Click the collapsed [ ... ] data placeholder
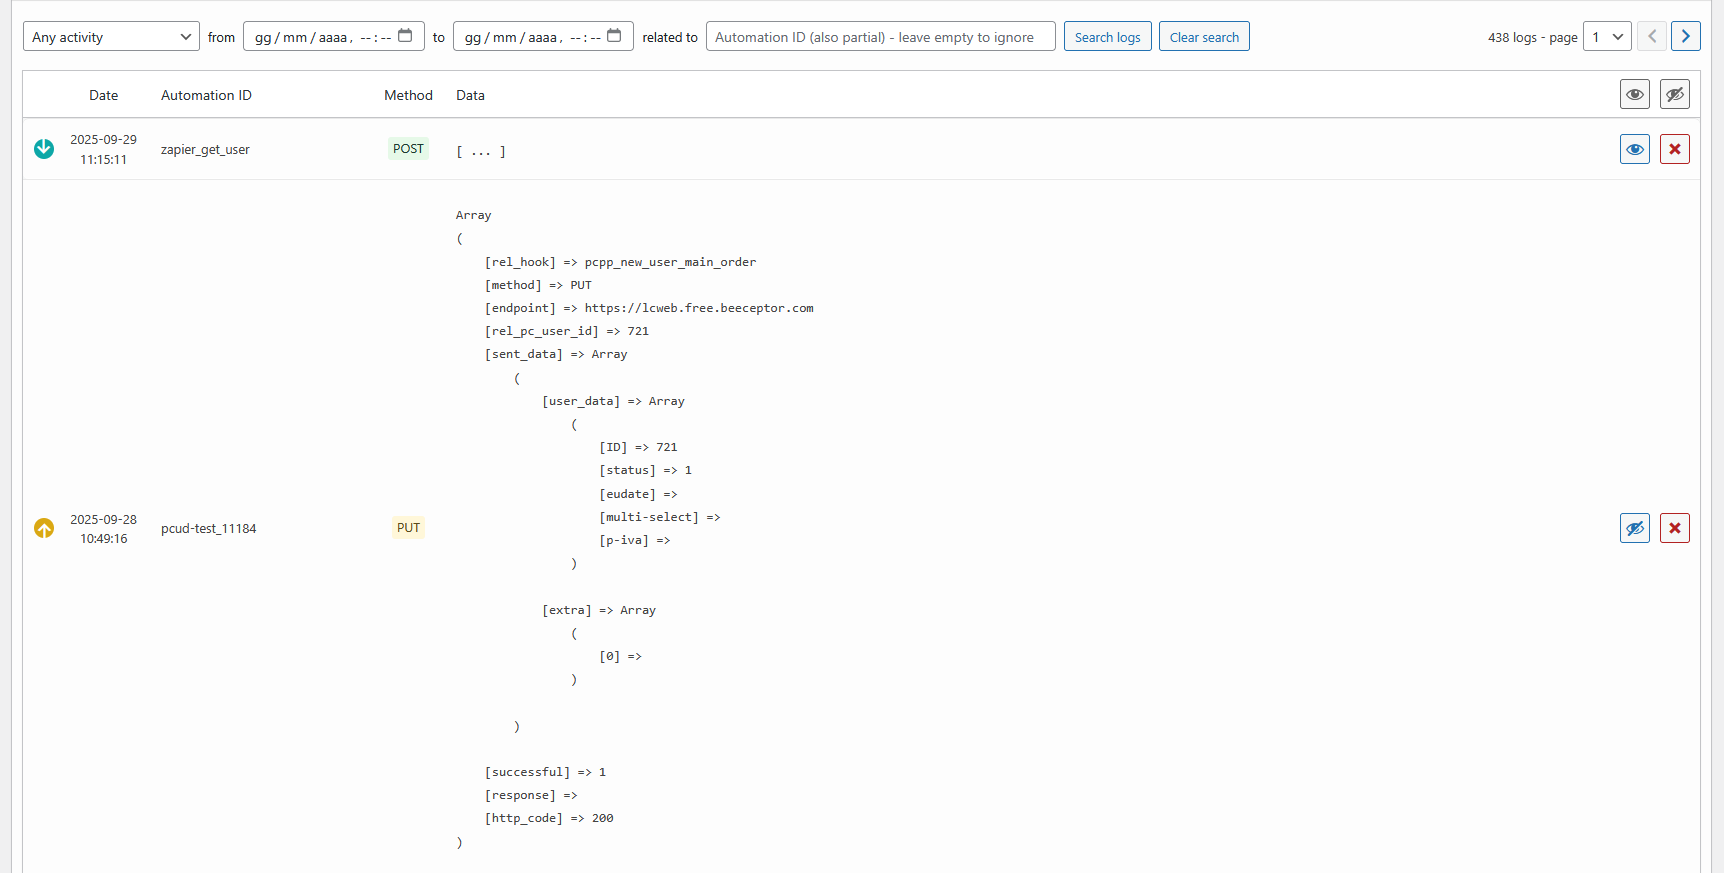The height and width of the screenshot is (873, 1724). (481, 152)
